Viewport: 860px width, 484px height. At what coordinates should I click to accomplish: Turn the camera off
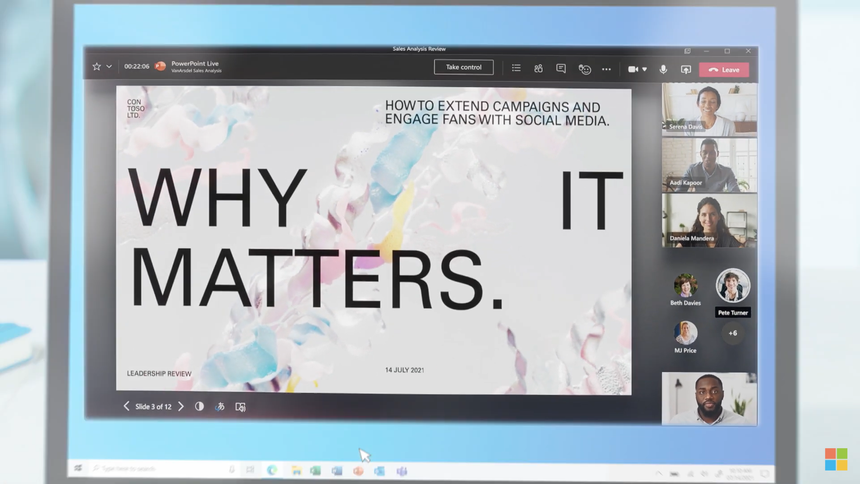click(x=632, y=69)
